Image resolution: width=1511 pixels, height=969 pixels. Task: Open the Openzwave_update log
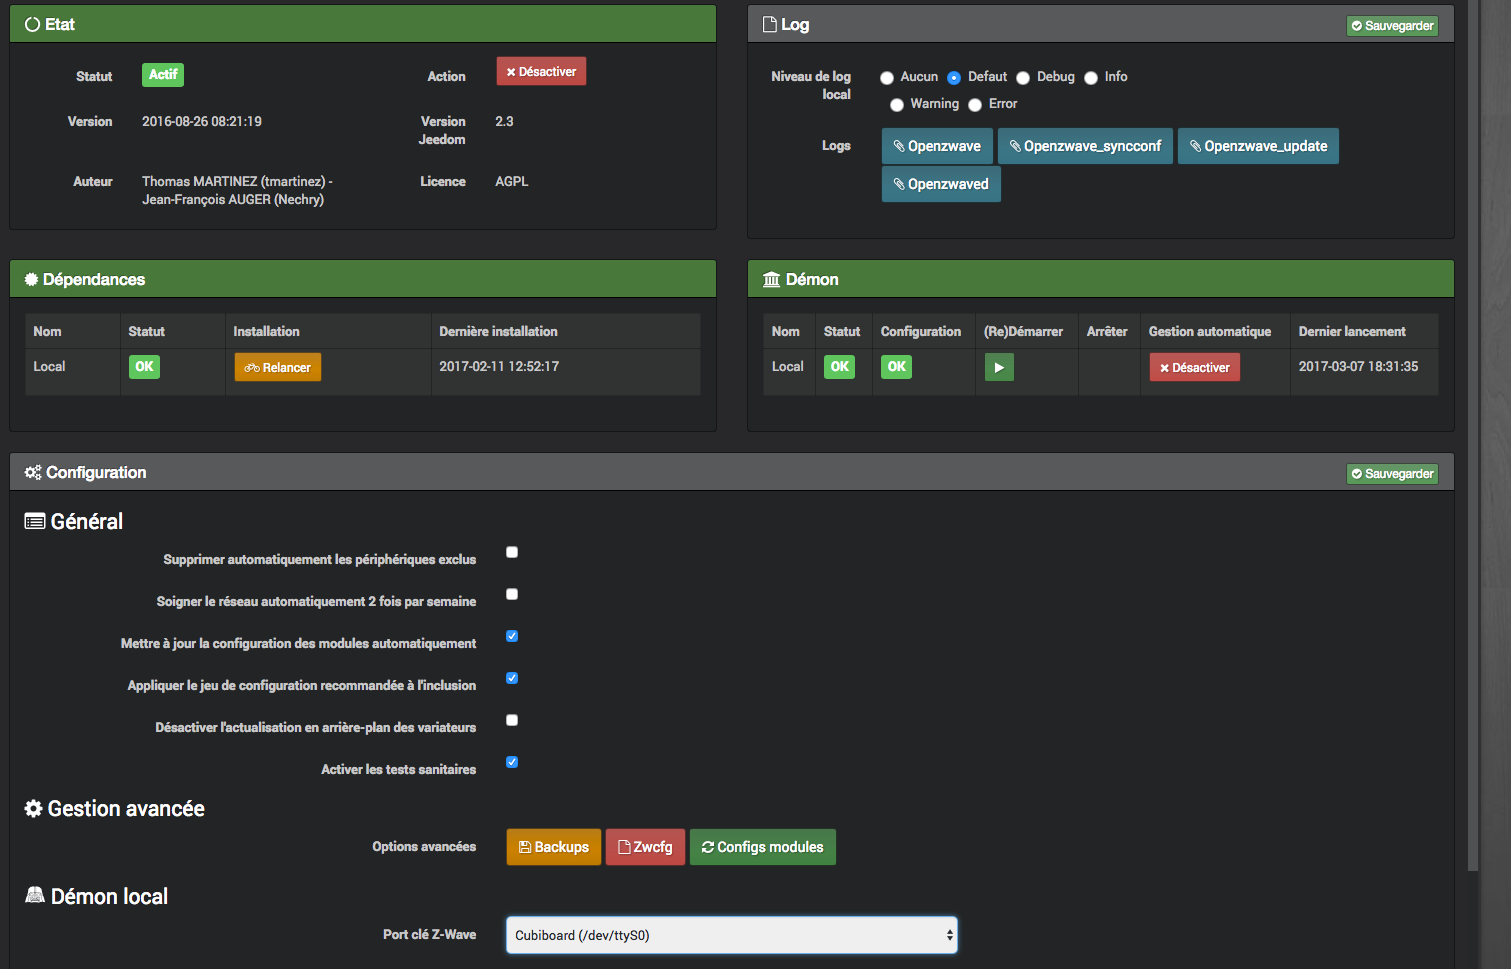[x=1258, y=146]
